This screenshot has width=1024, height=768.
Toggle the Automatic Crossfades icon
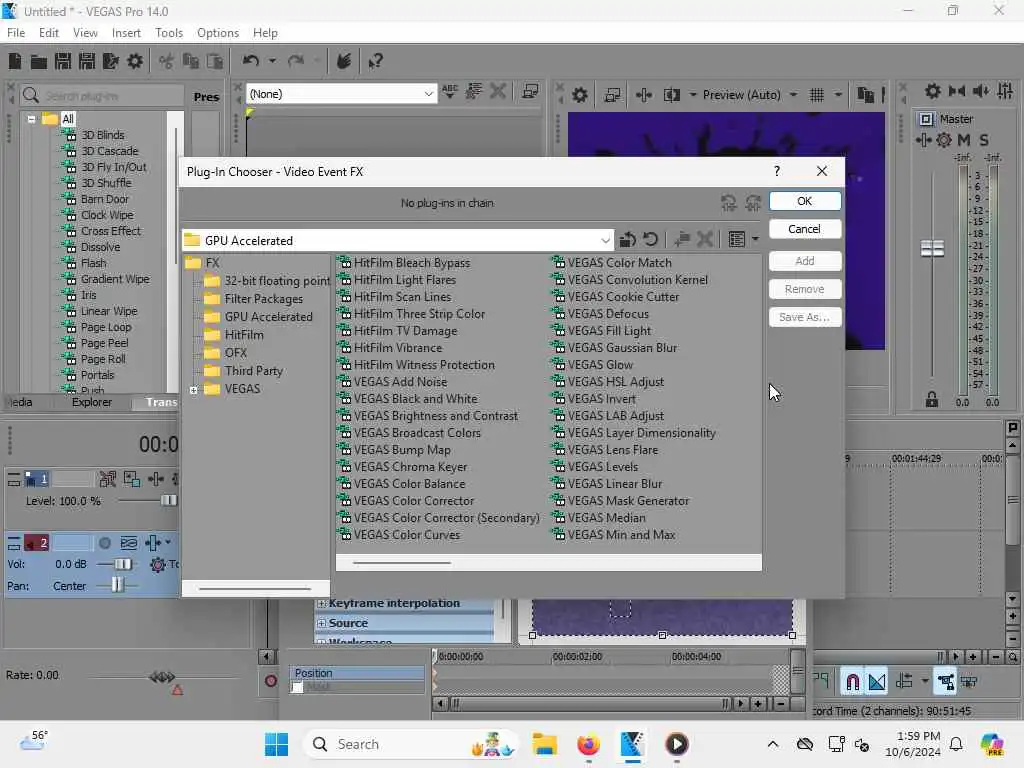pos(877,682)
